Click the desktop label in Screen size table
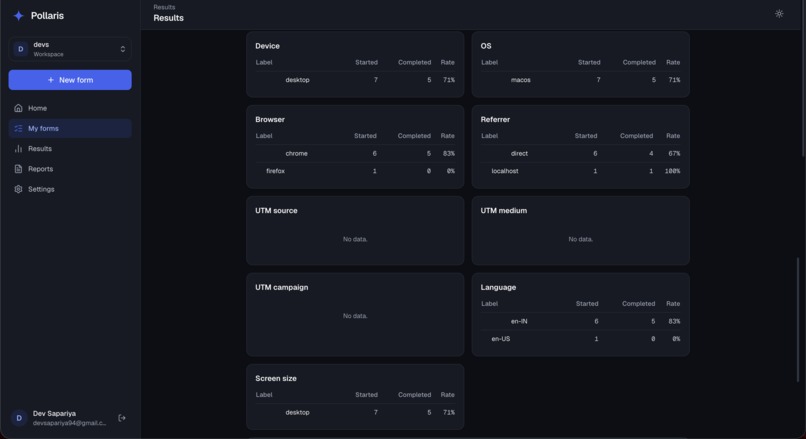The height and width of the screenshot is (439, 806). pyautogui.click(x=297, y=413)
